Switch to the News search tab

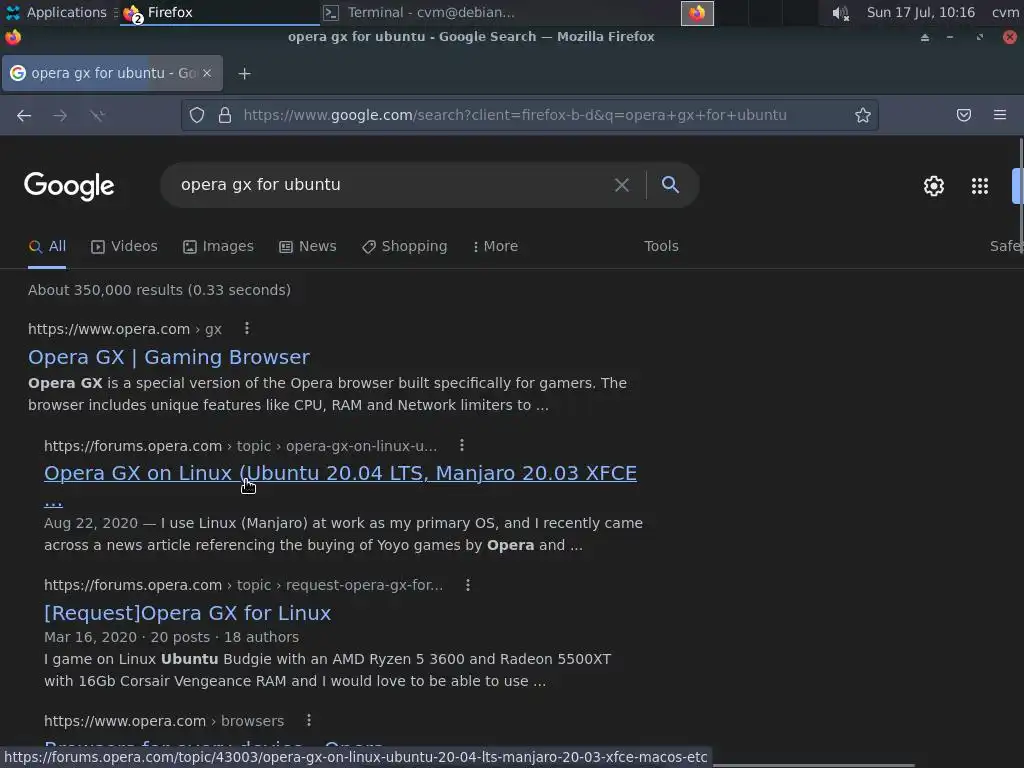click(x=308, y=247)
